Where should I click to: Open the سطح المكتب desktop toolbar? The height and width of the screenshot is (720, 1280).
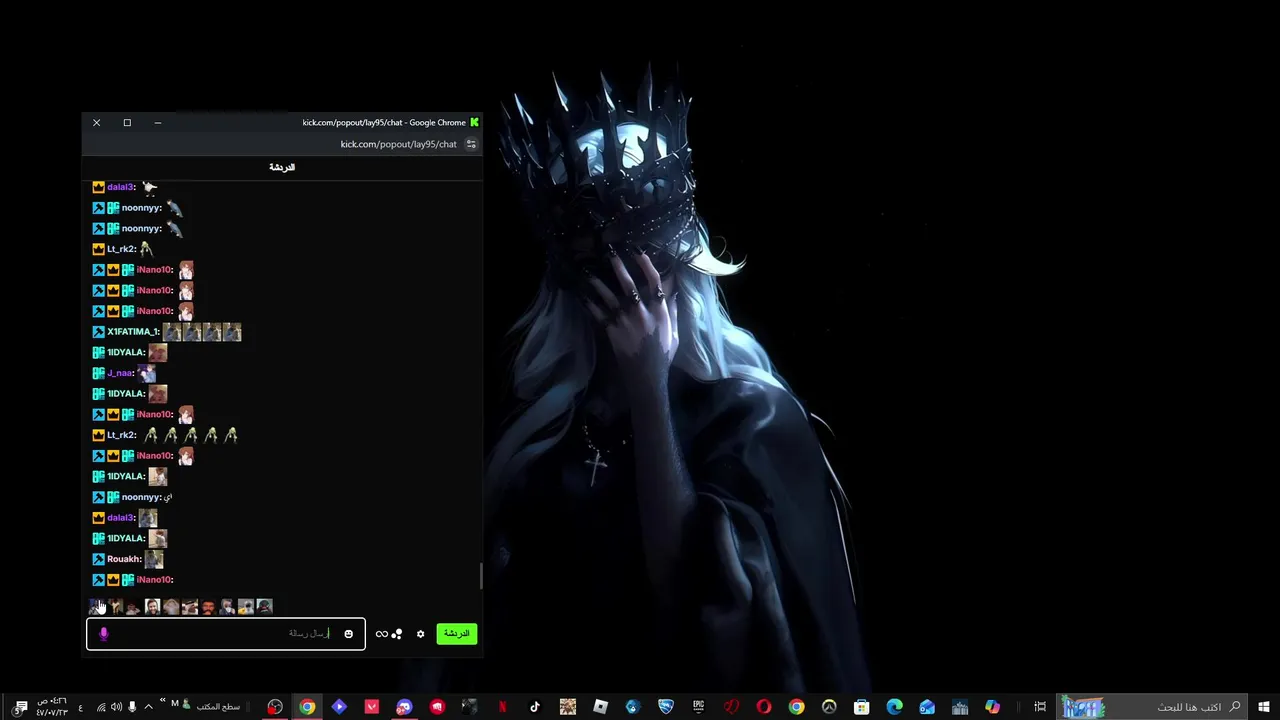point(218,707)
